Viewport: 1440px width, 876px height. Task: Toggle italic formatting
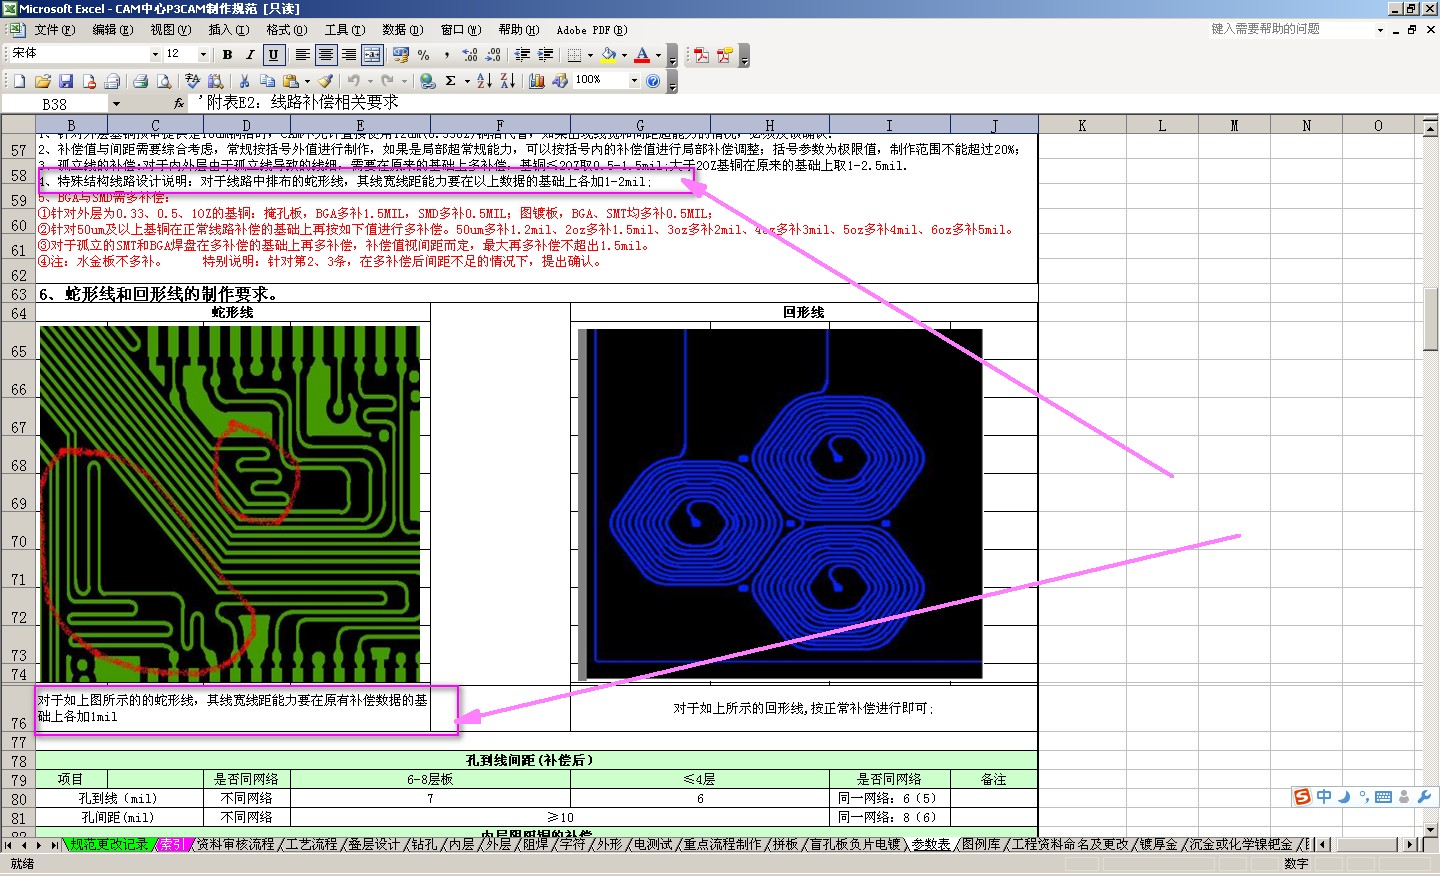tap(250, 55)
